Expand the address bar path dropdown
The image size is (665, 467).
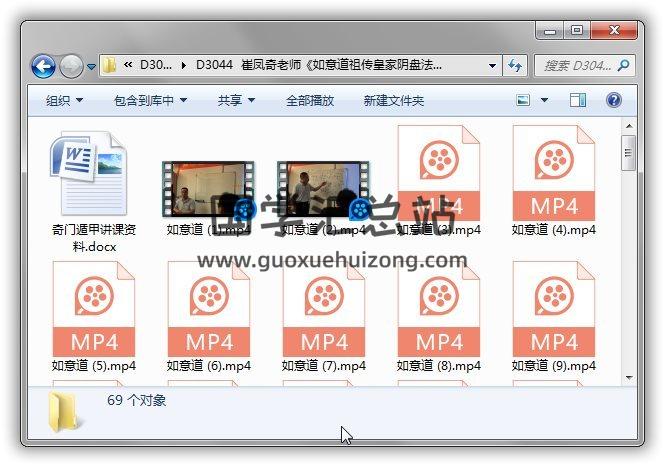tap(493, 66)
